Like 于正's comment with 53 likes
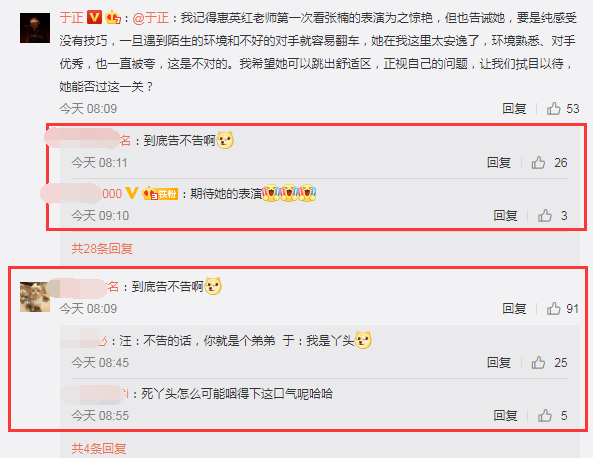 [553, 109]
